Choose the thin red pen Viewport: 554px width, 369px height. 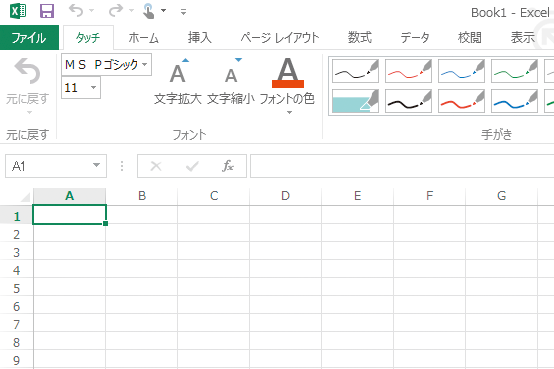pos(408,71)
